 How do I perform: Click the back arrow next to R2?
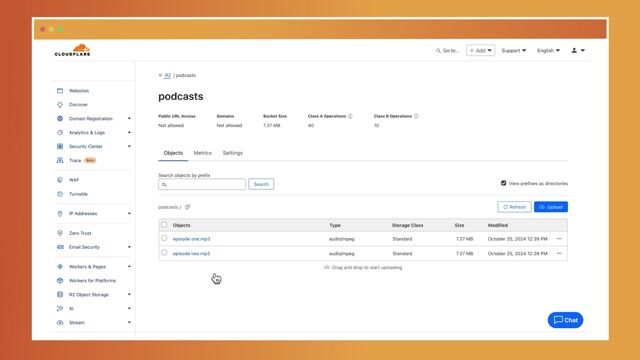(161, 76)
